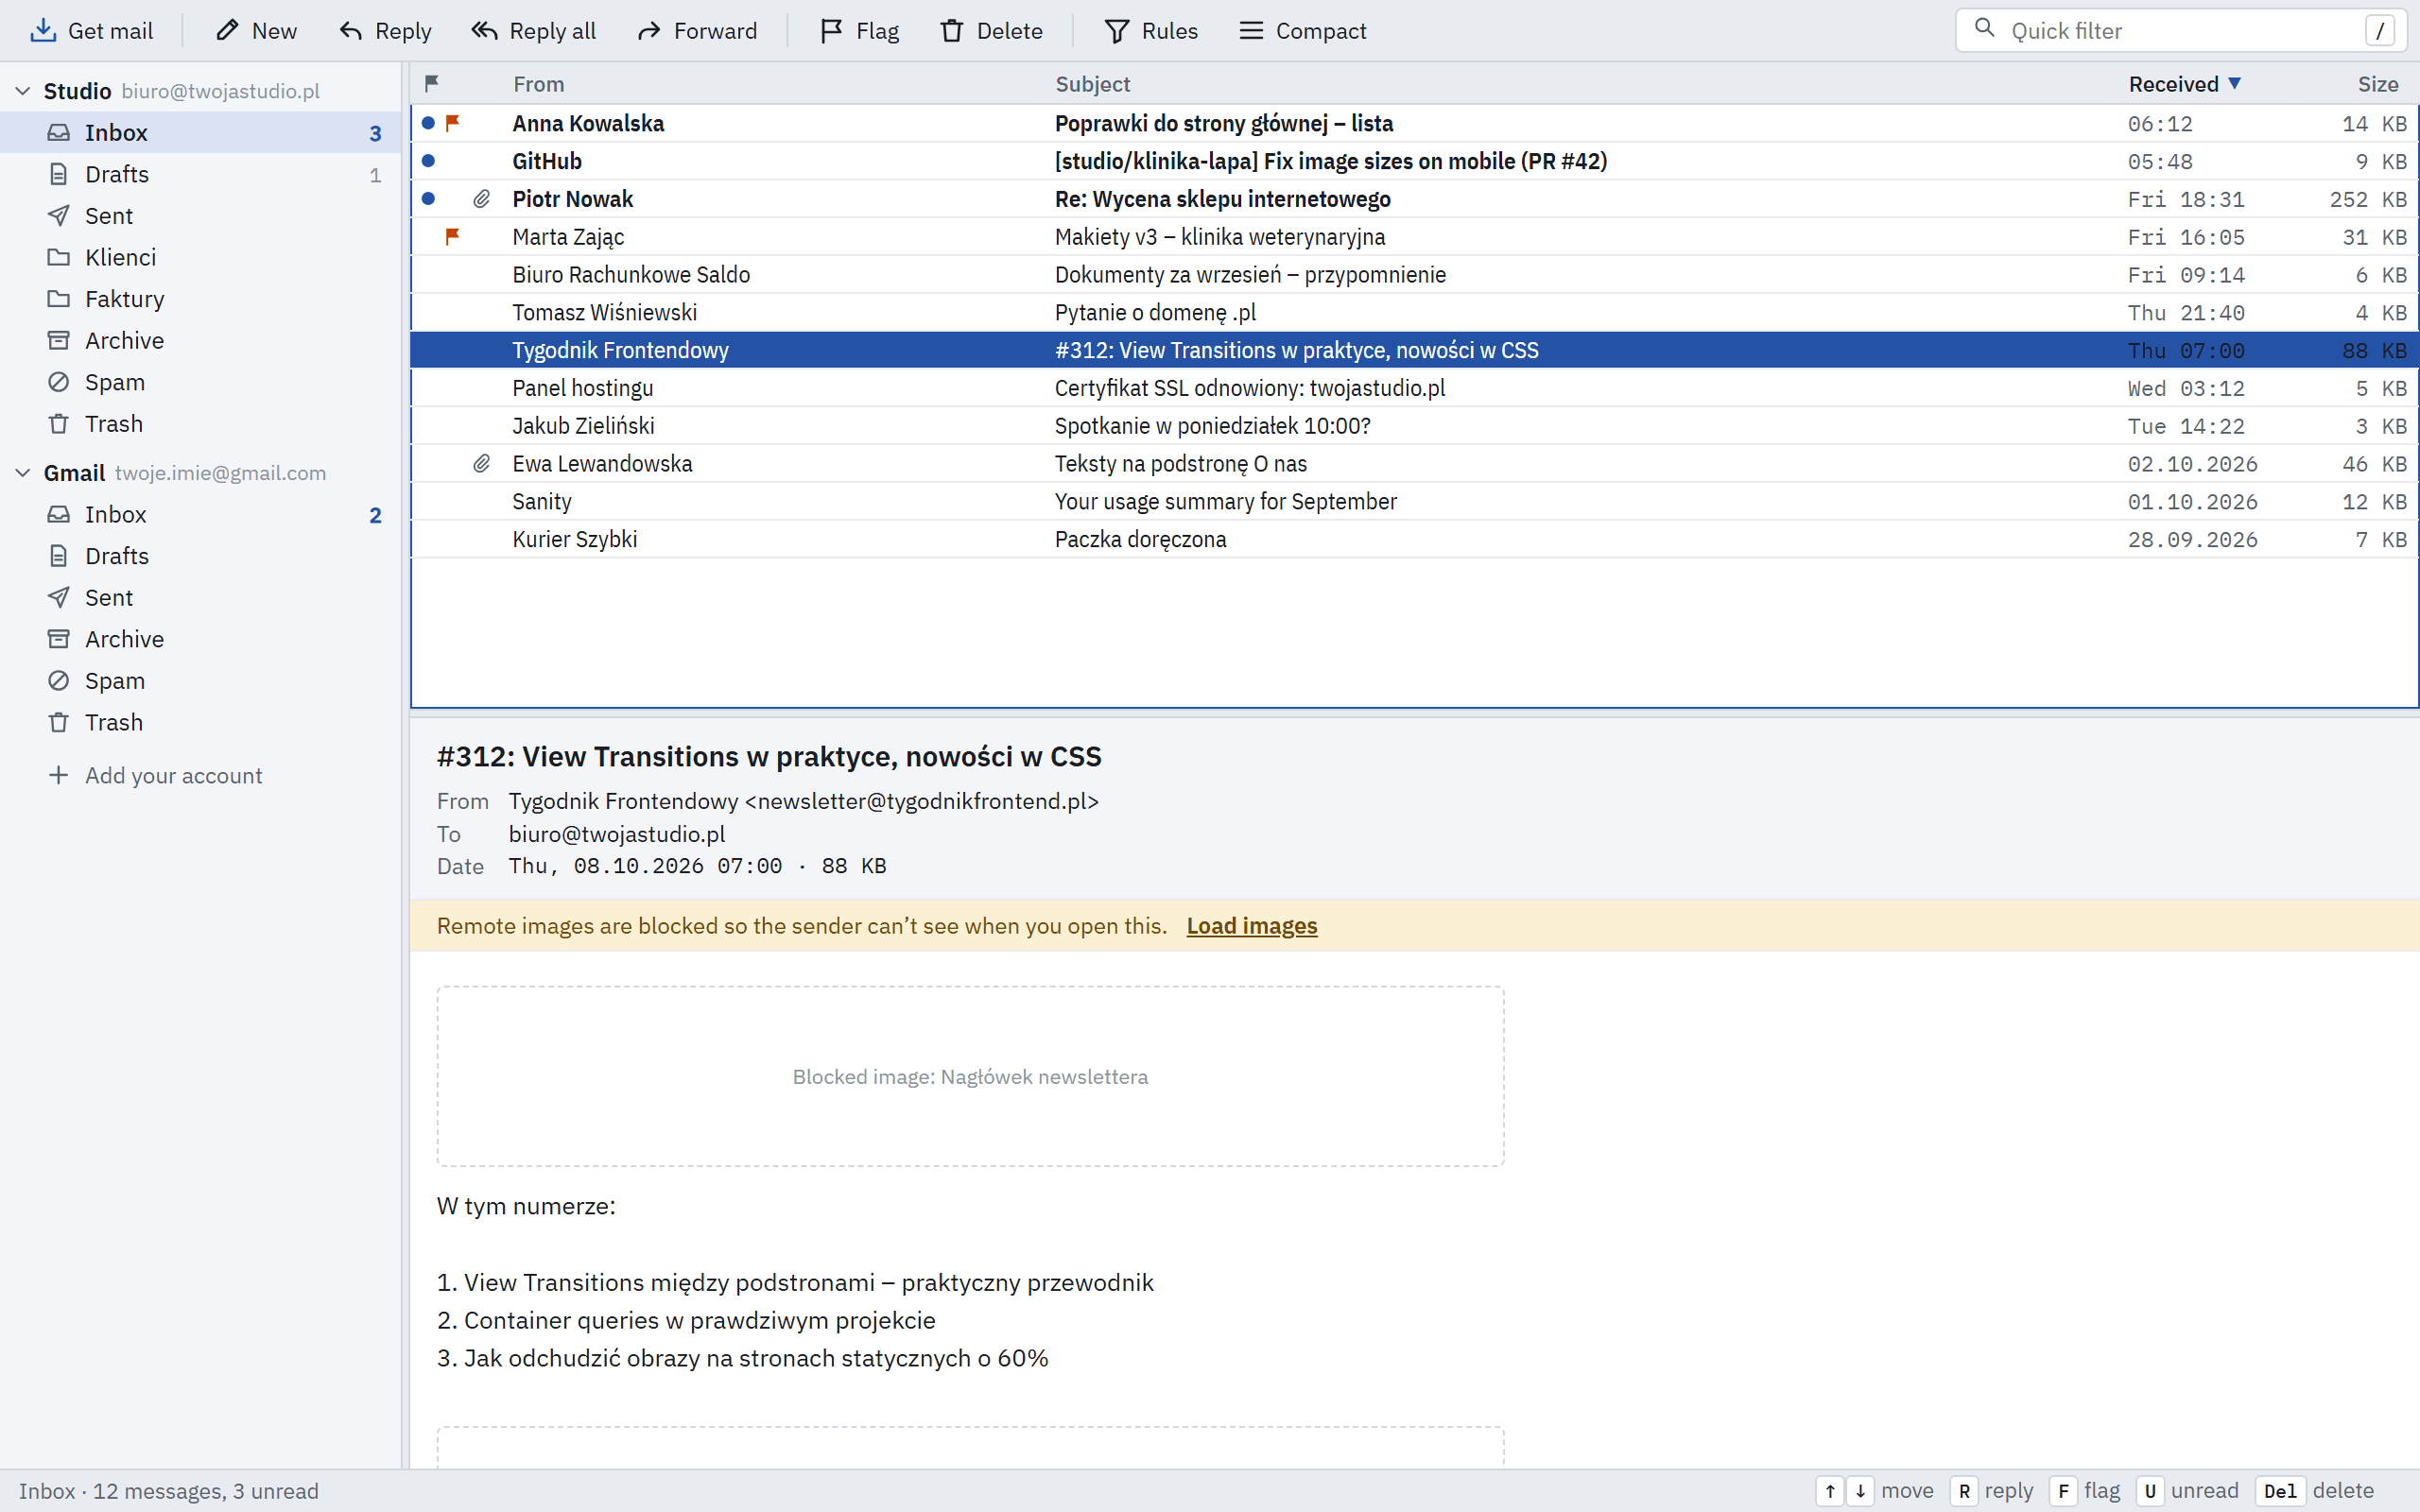This screenshot has height=1512, width=2420.
Task: Toggle unread dot on Piotr Nowak message
Action: click(x=428, y=199)
